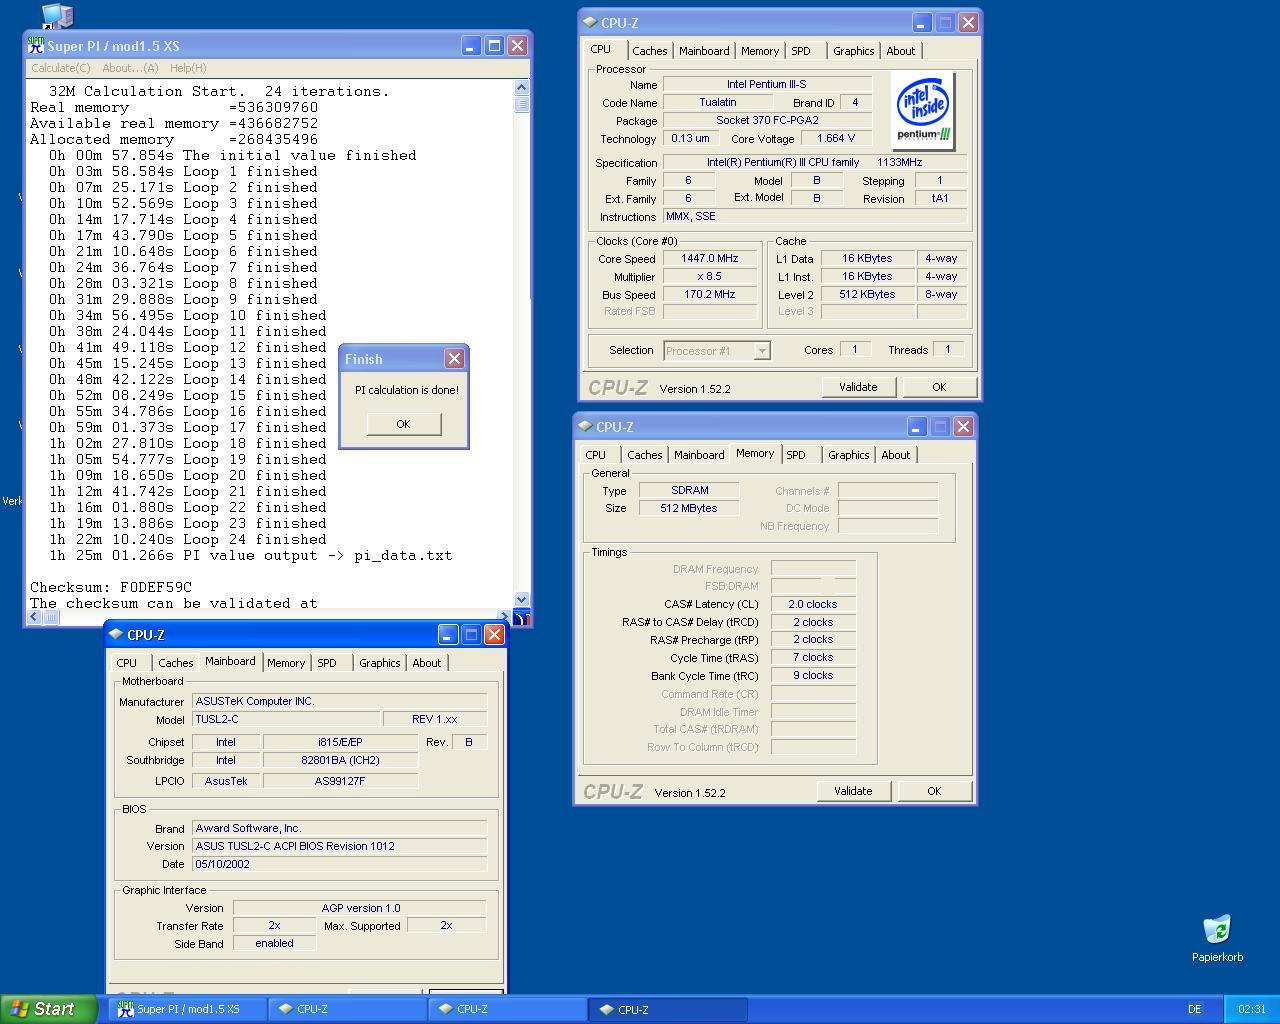The image size is (1280, 1024).
Task: Click the Intel Inside Pentium III logo
Action: 923,111
